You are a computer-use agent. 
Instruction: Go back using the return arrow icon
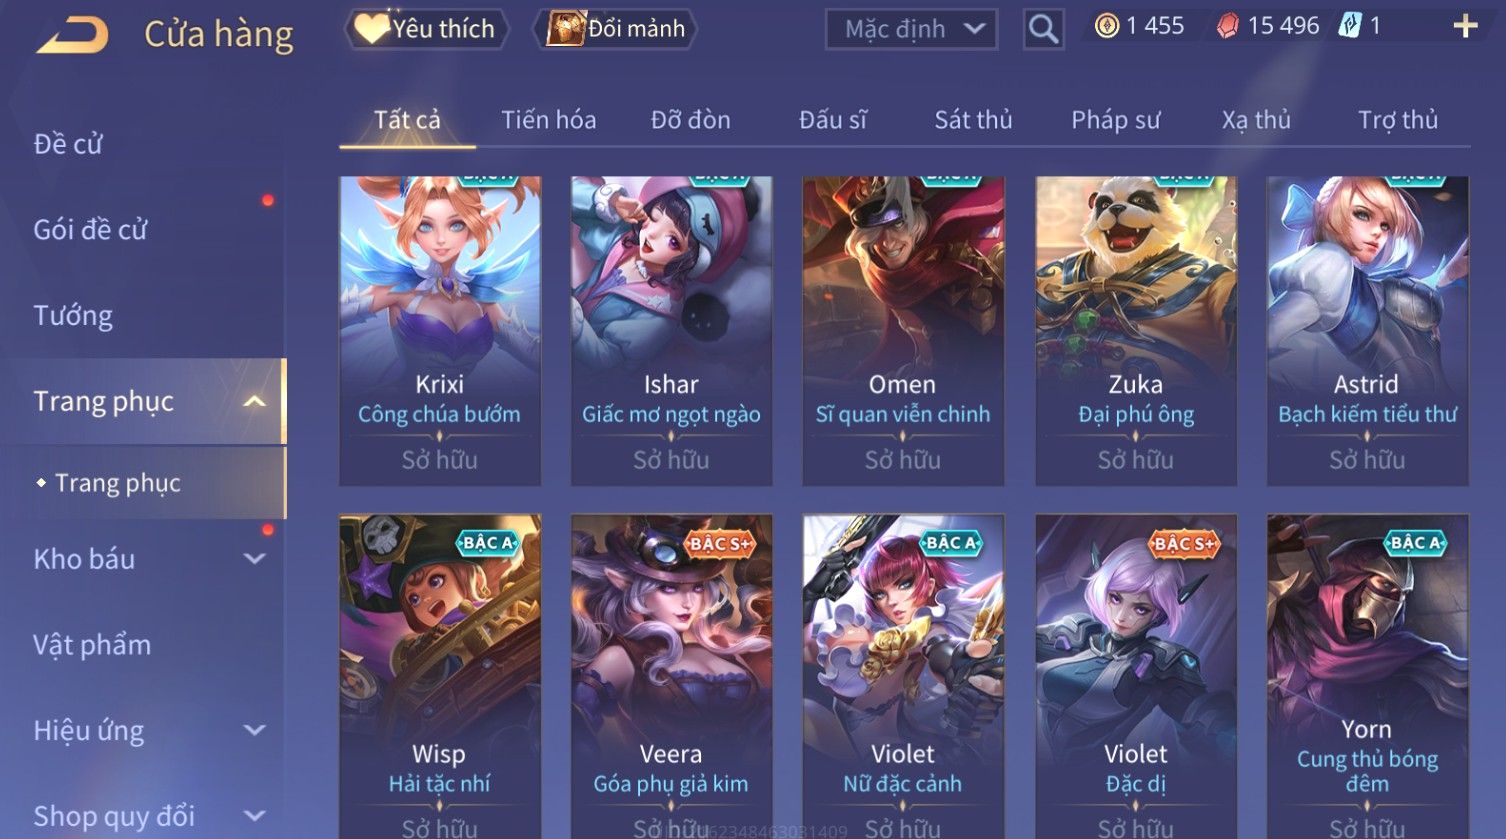[72, 34]
